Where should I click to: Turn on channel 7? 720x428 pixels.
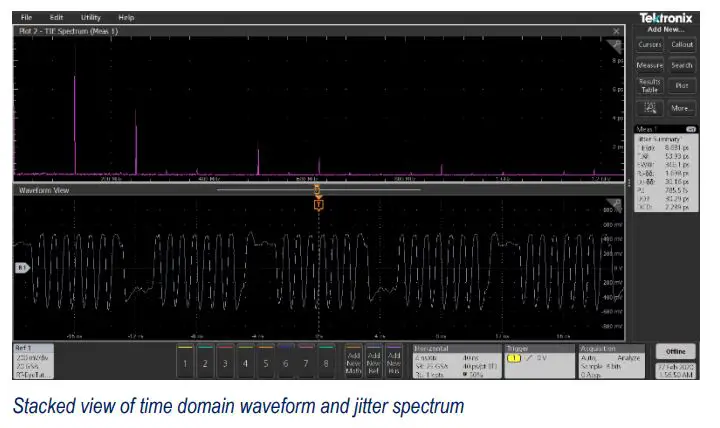point(306,361)
